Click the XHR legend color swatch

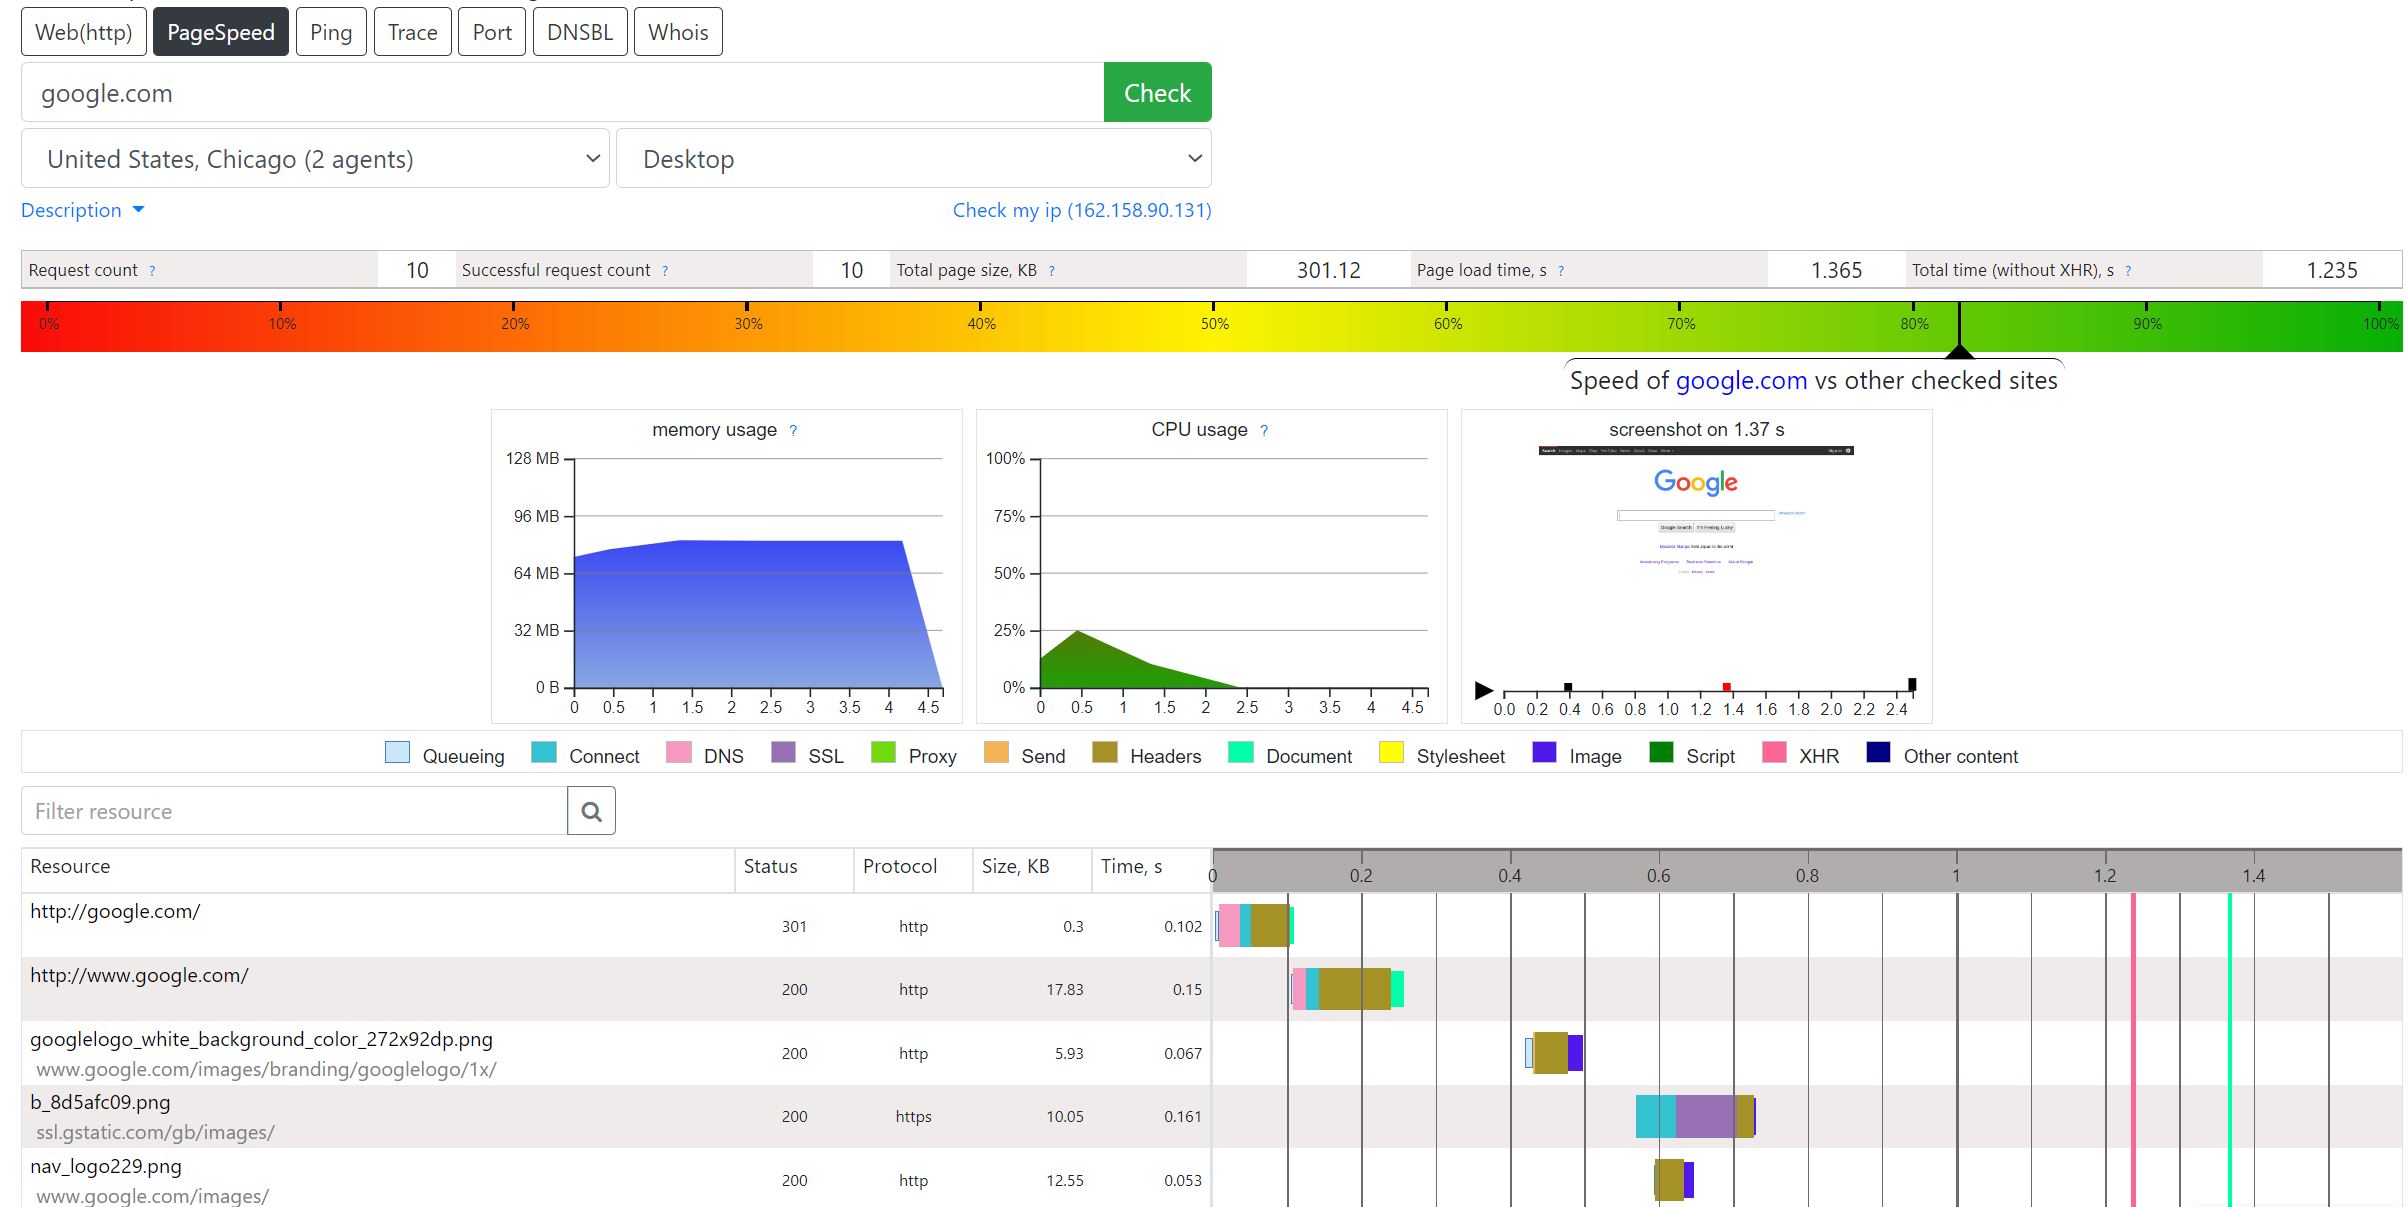click(1774, 753)
